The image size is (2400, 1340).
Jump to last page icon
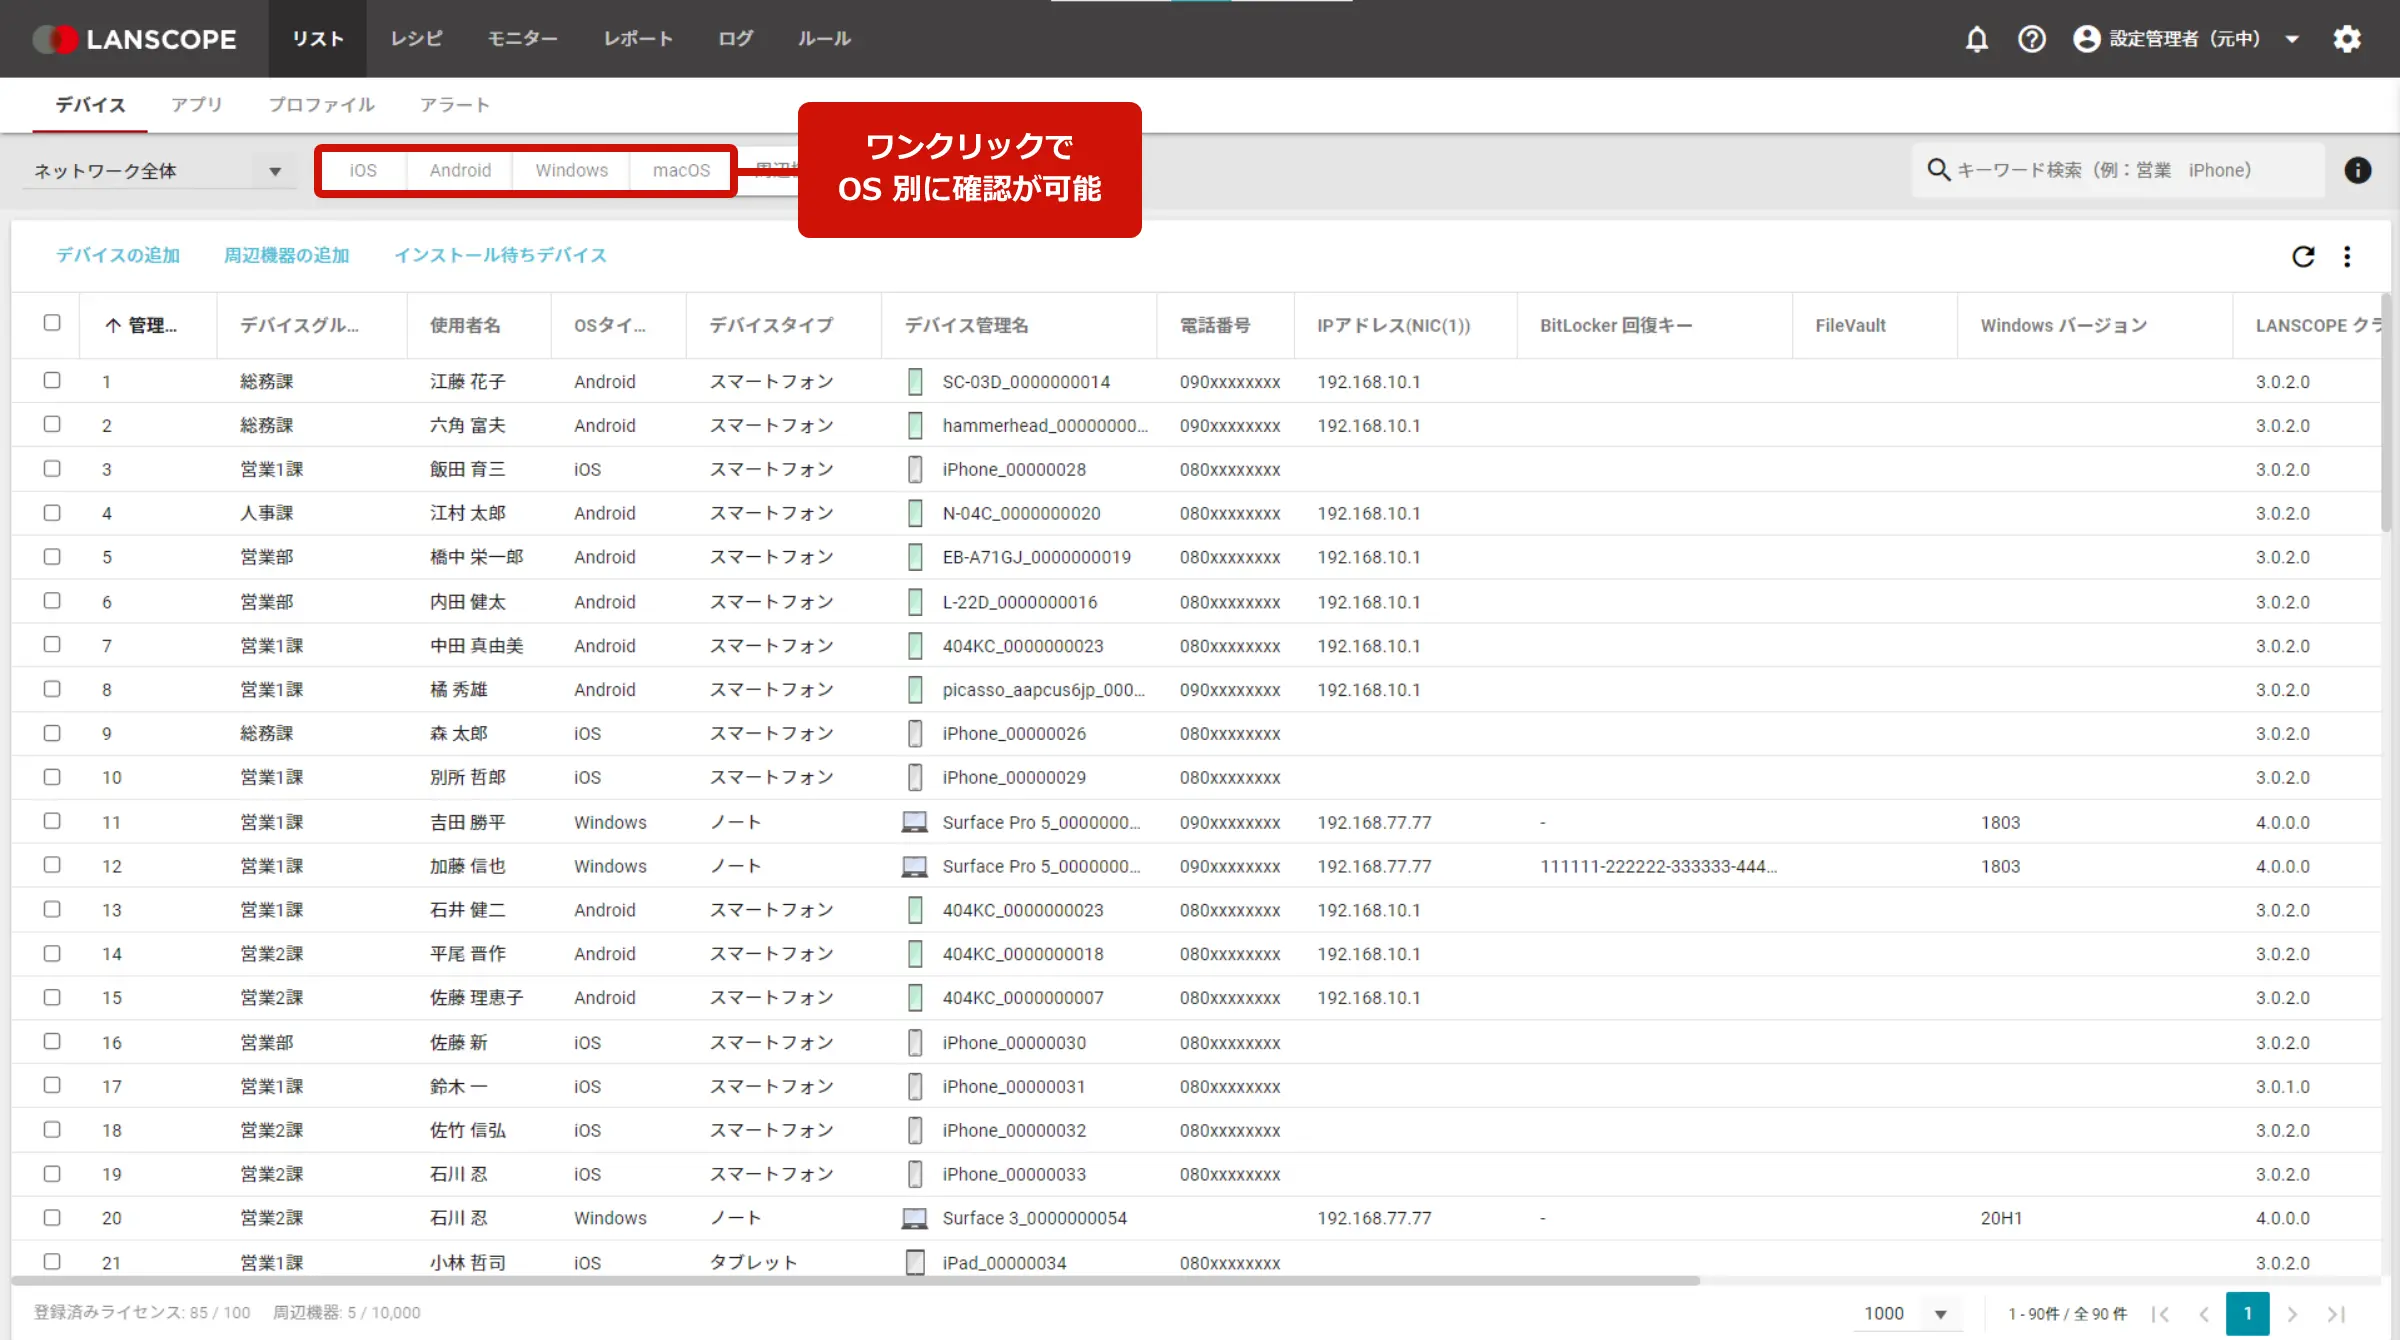coord(2336,1314)
